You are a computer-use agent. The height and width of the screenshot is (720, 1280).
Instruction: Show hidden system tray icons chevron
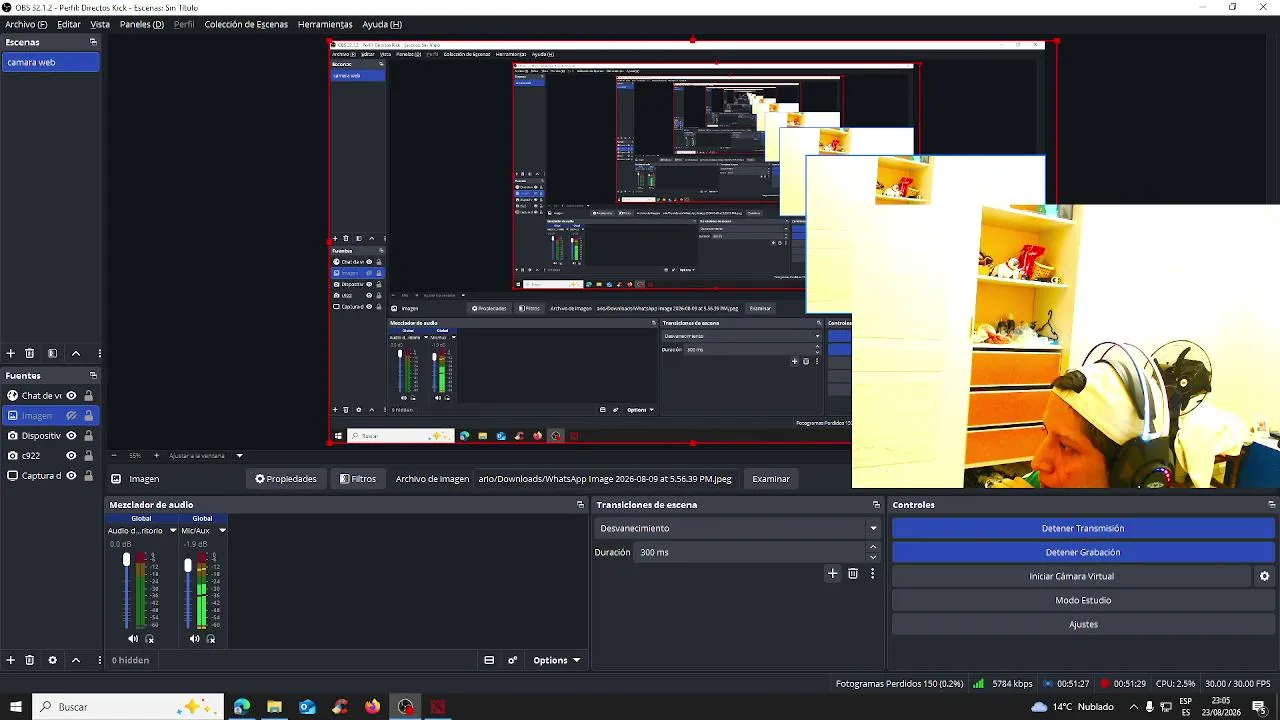click(x=1133, y=707)
